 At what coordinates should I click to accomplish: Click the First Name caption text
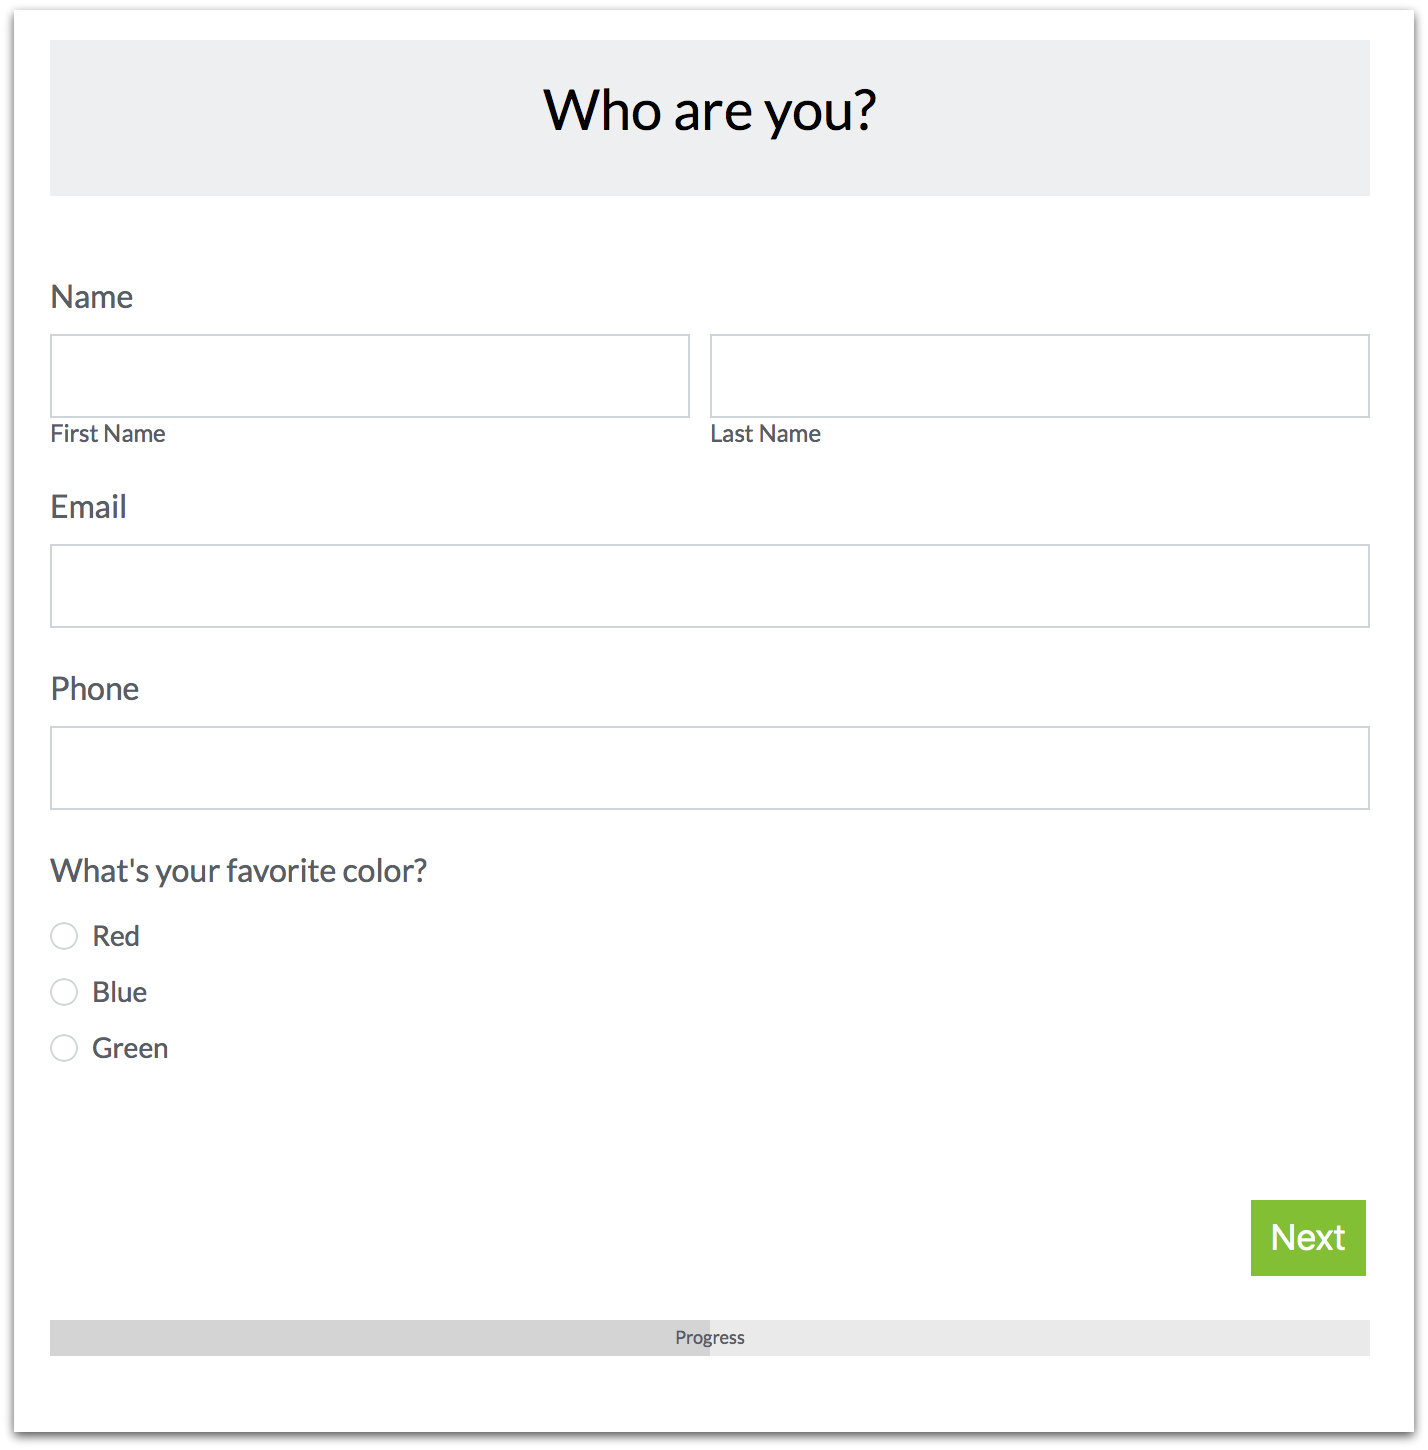point(107,433)
